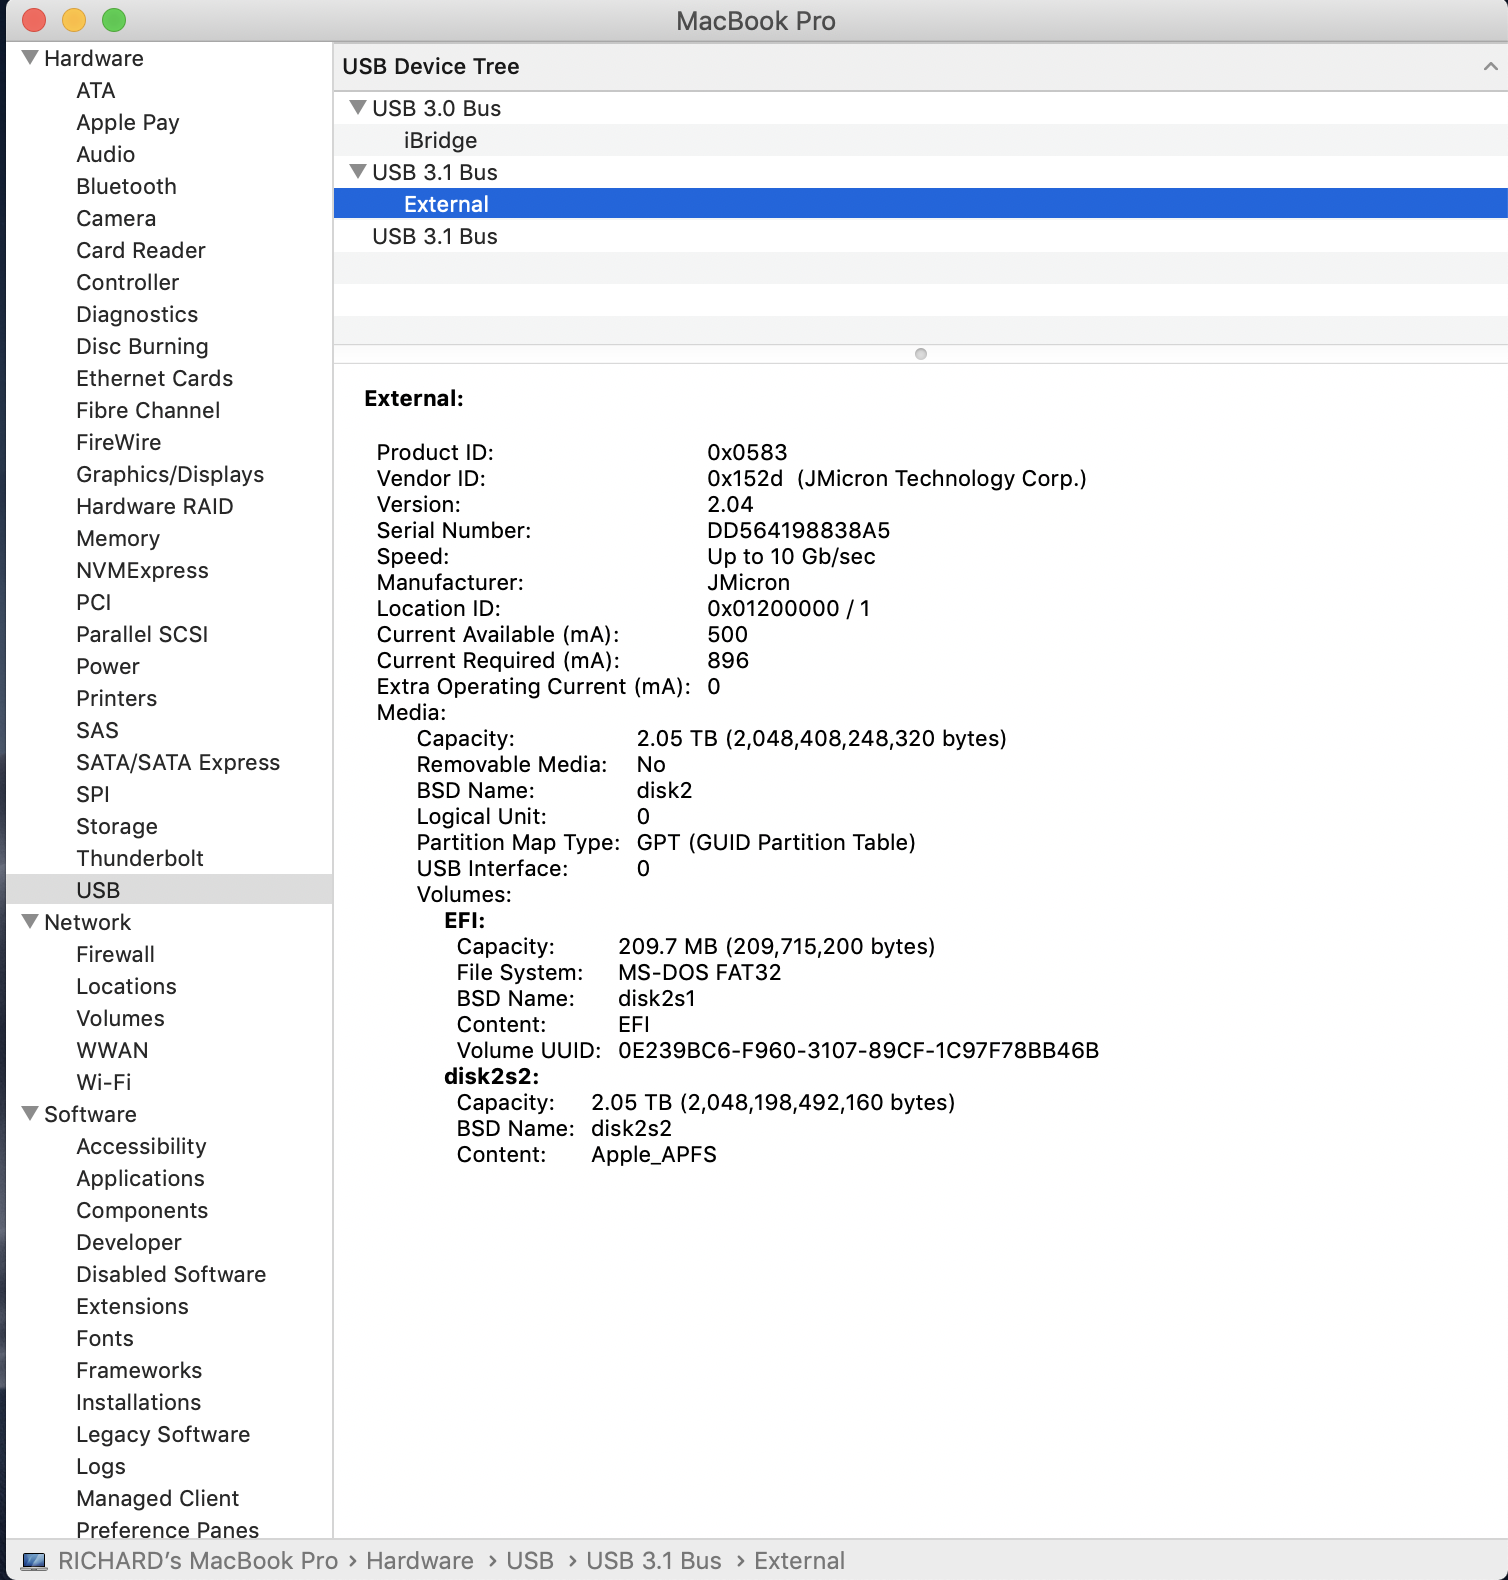
Task: Click the pane divider handle dot
Action: click(x=921, y=354)
